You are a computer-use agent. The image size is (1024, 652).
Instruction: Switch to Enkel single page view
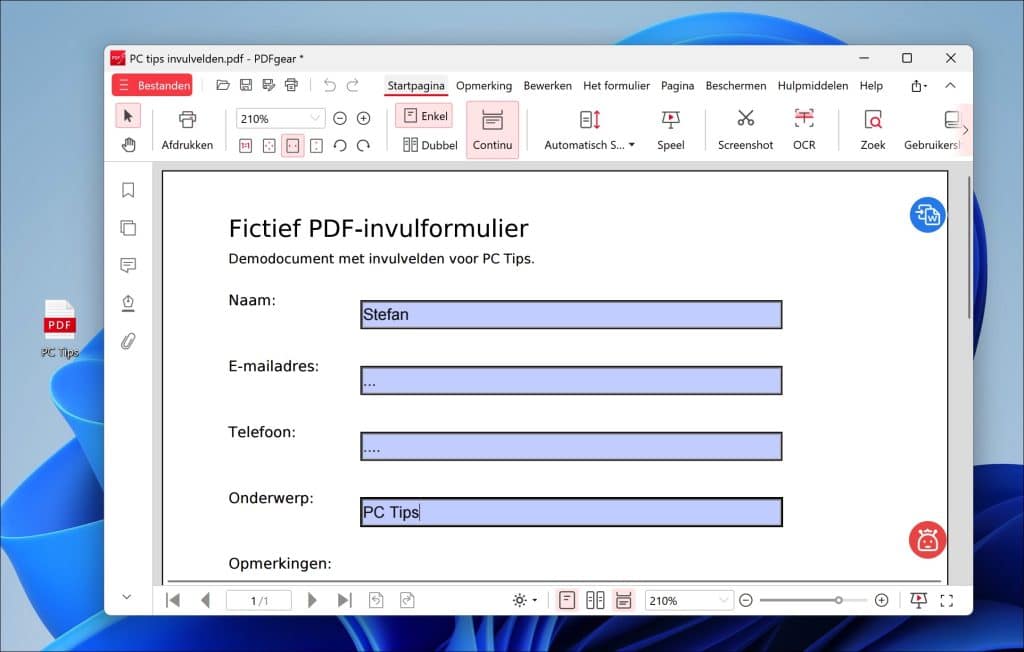[424, 116]
